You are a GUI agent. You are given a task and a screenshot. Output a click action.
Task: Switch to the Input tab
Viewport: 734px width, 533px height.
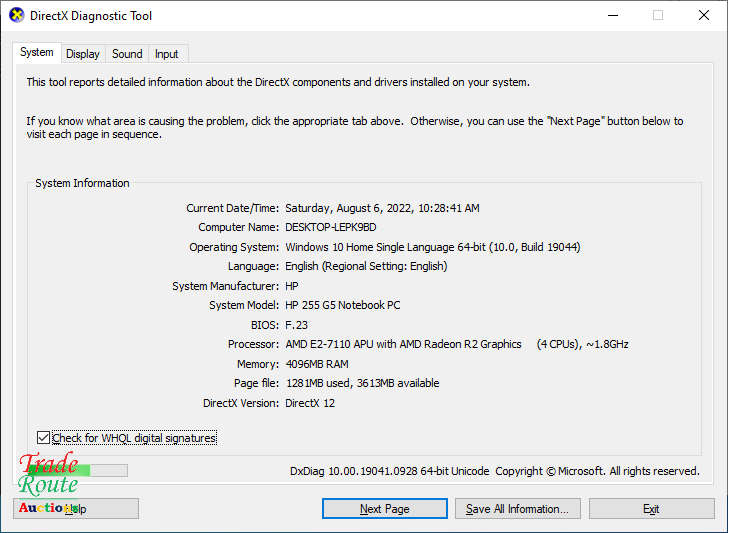pyautogui.click(x=167, y=54)
